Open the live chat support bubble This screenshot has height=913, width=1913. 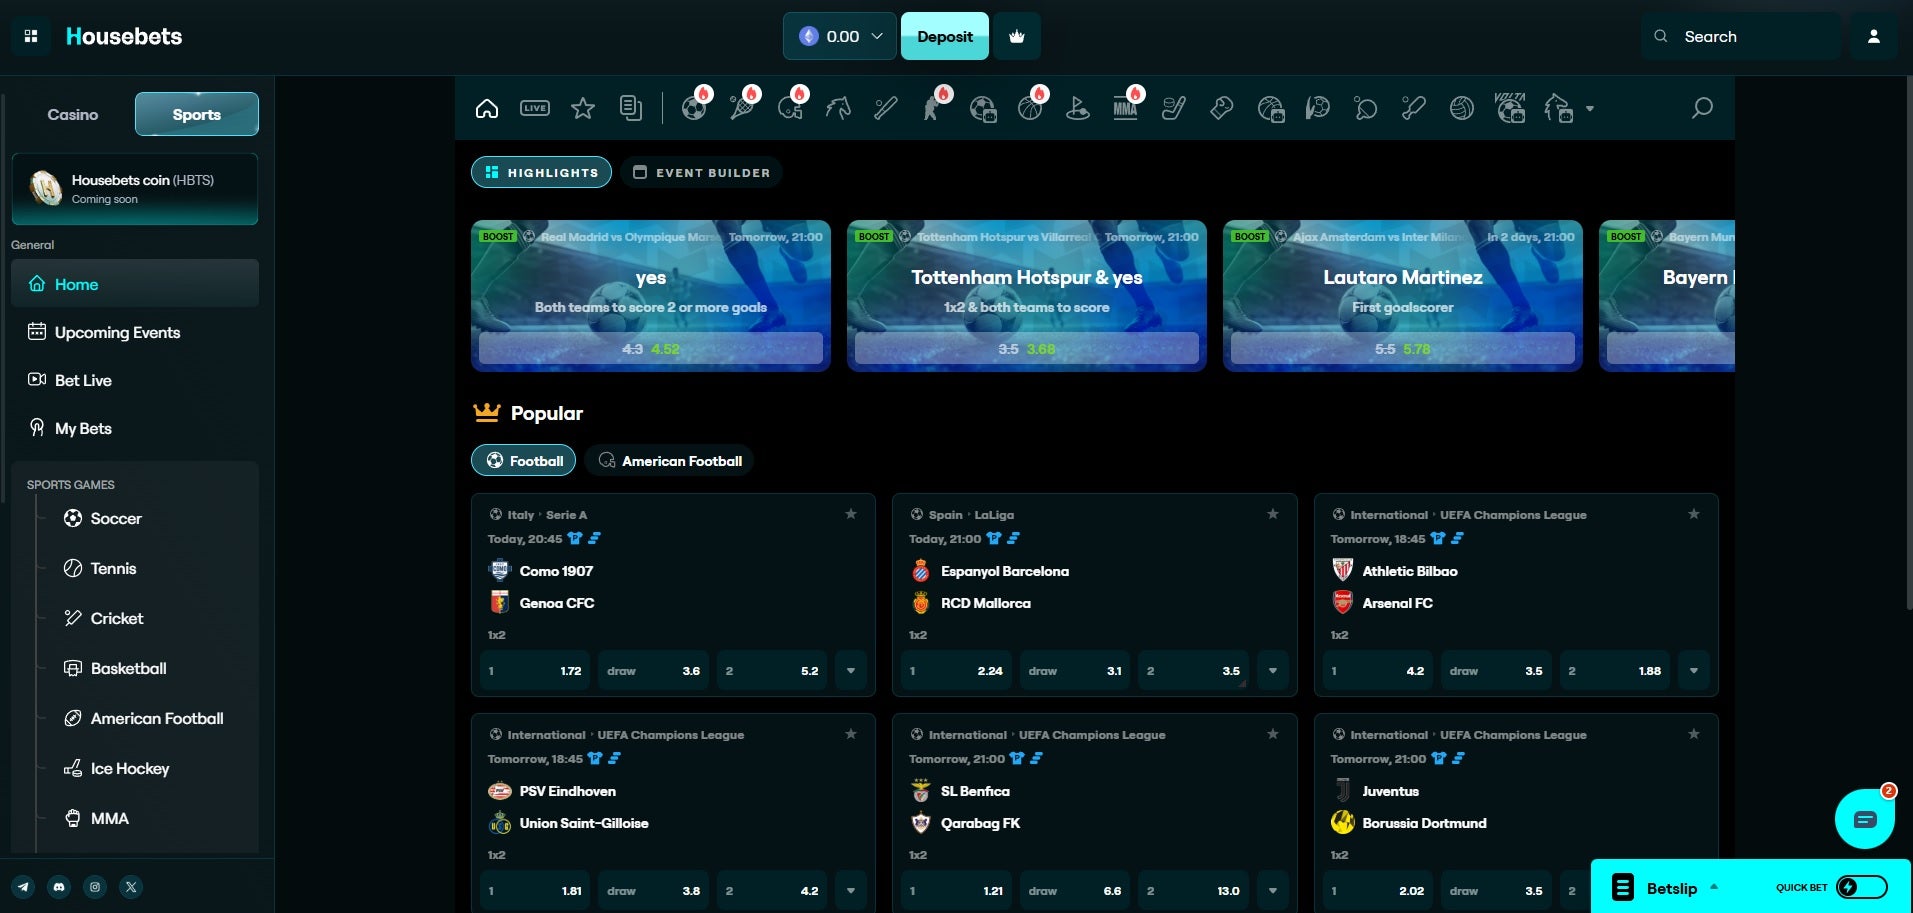[1864, 819]
